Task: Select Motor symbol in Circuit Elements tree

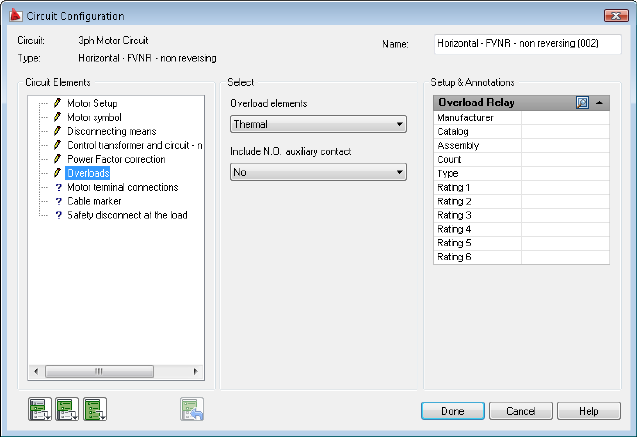Action: tap(94, 117)
